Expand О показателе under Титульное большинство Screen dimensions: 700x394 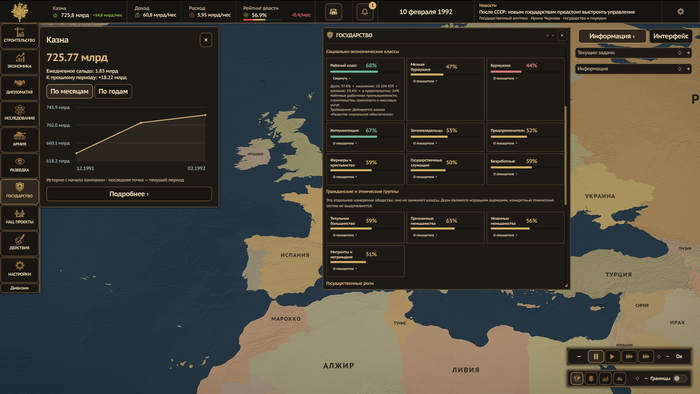tap(345, 235)
